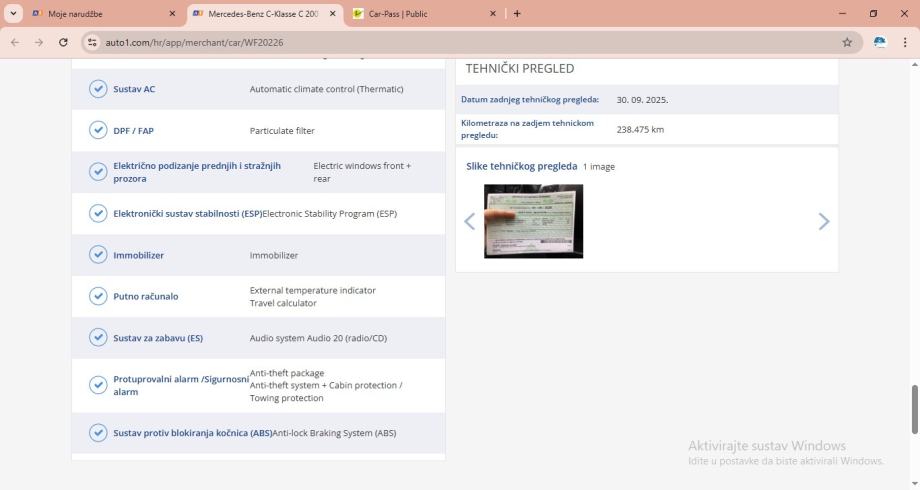Restore down the Chrome window
Viewport: 920px width, 490px height.
(874, 13)
